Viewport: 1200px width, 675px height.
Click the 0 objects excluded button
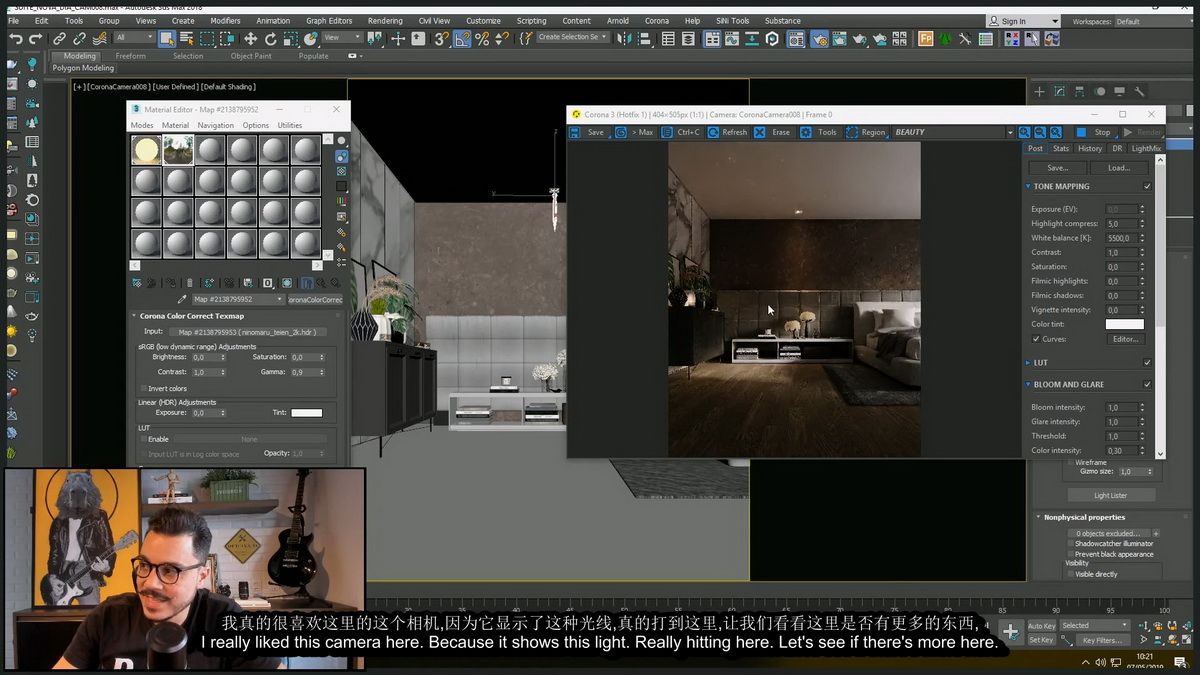tap(1107, 533)
